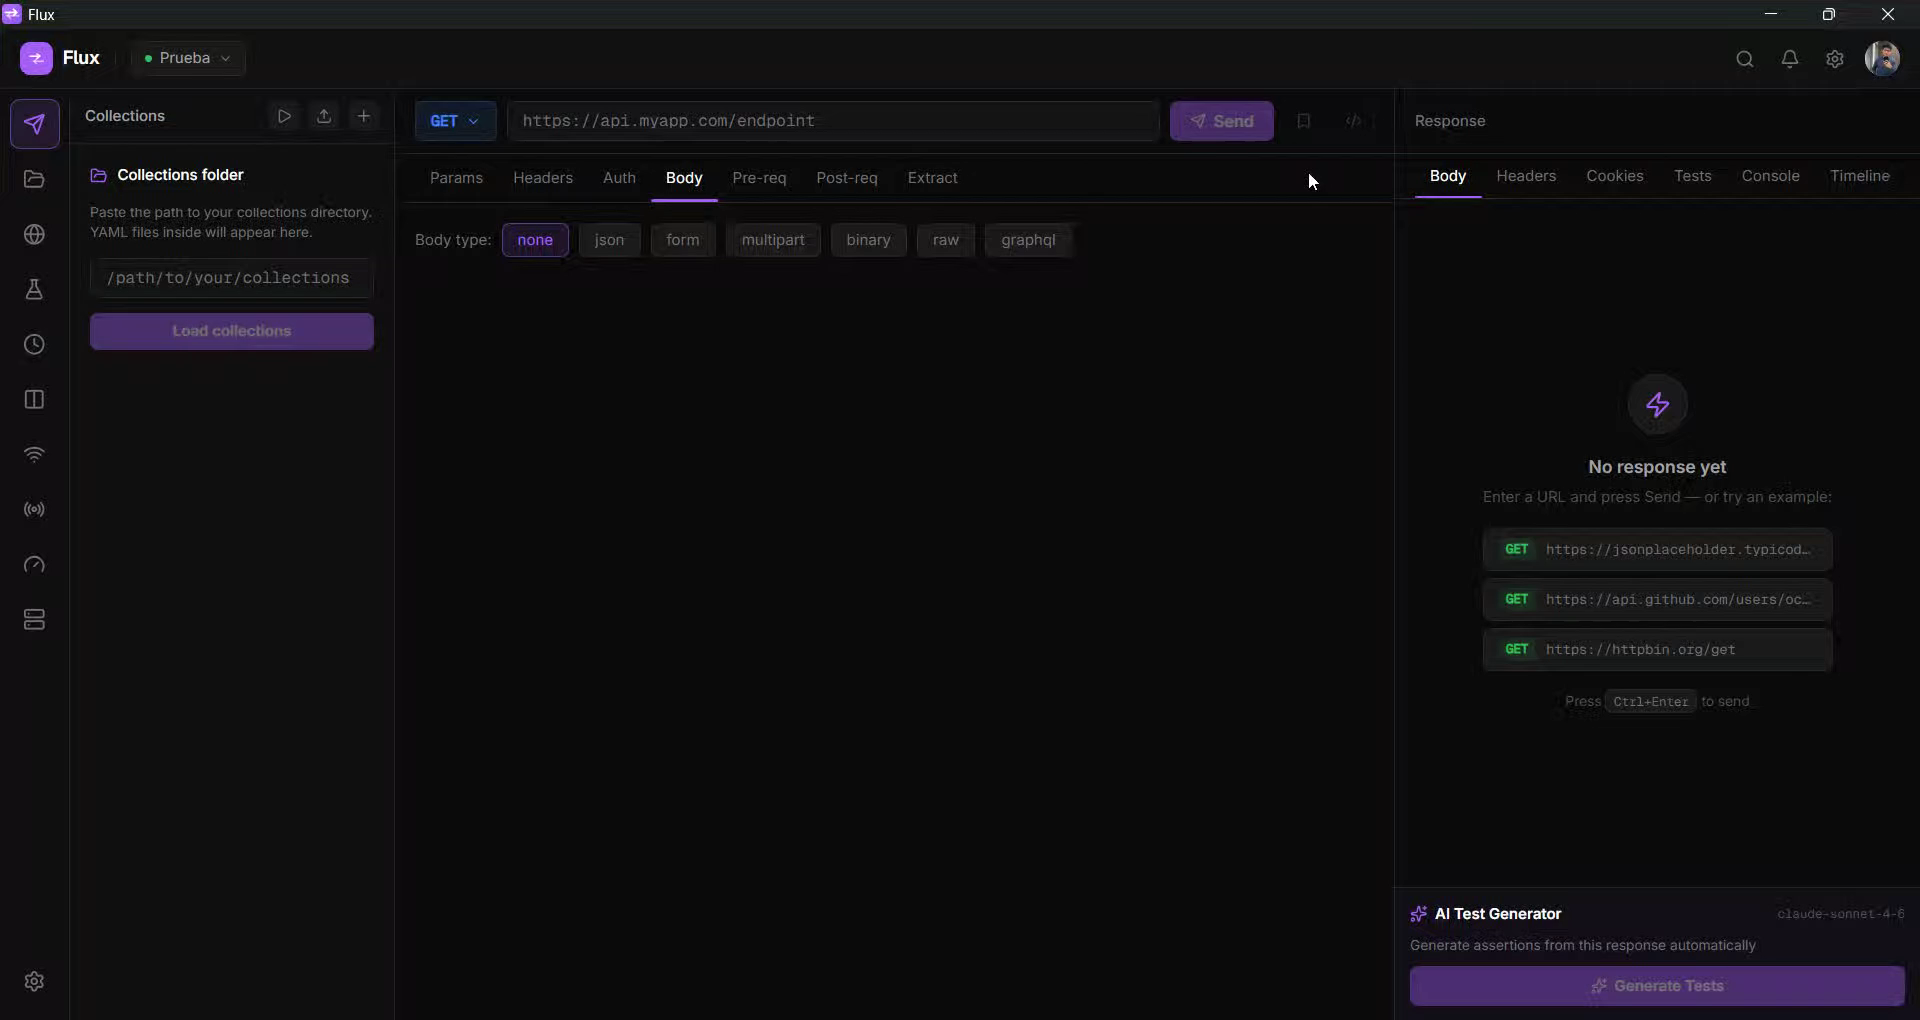The height and width of the screenshot is (1020, 1920).
Task: Select body type raw
Action: (x=946, y=240)
